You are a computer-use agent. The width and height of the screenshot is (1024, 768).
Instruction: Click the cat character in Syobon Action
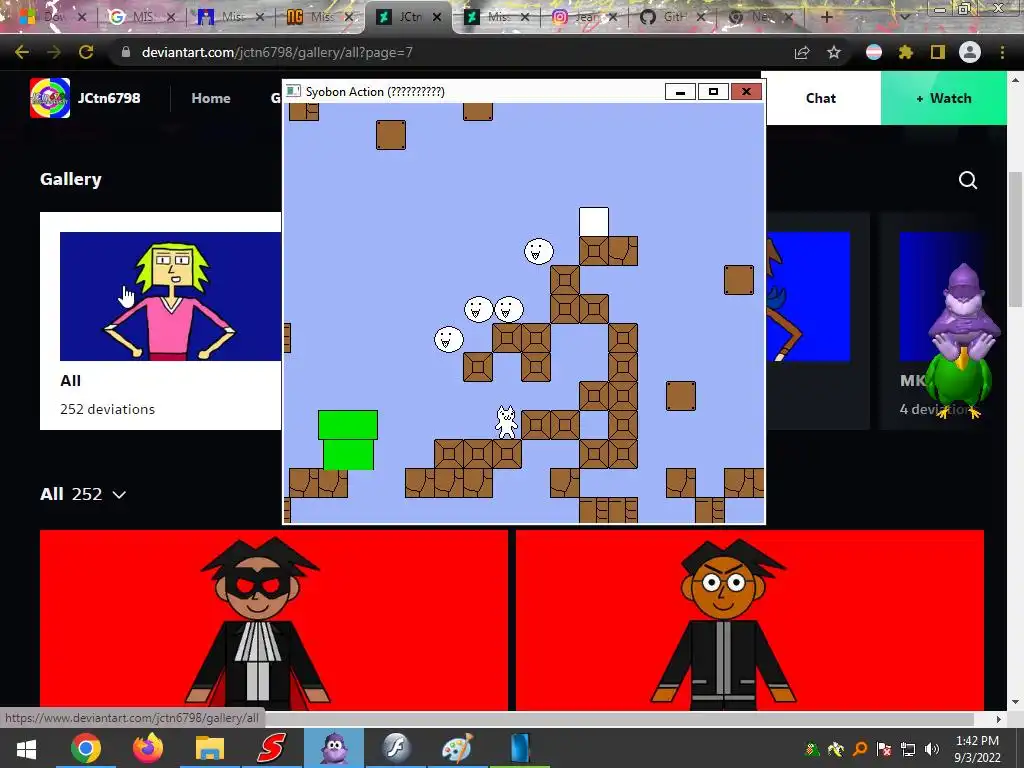(506, 422)
